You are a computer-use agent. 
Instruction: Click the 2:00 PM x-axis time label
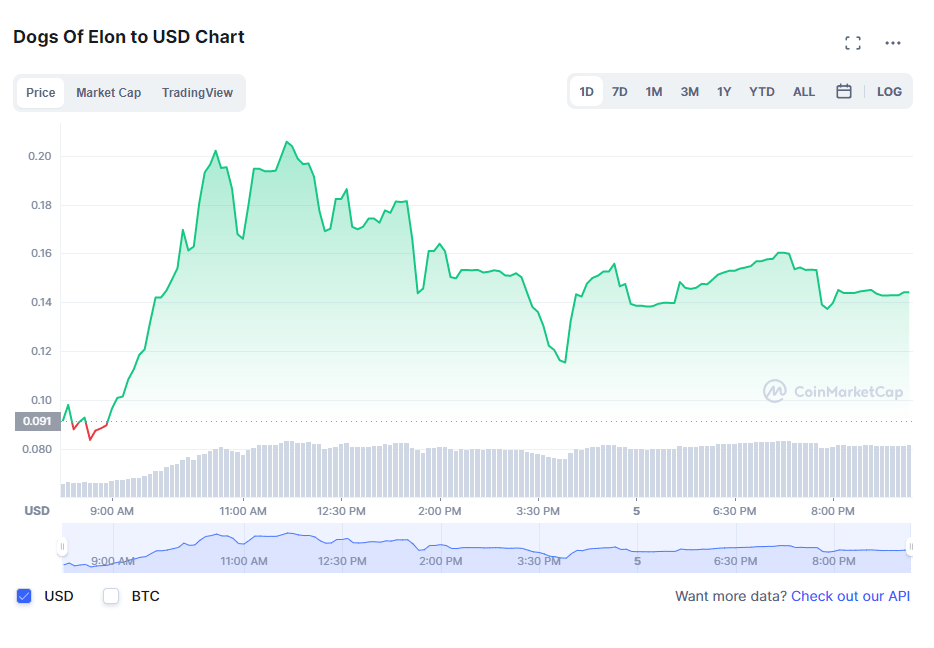(x=440, y=511)
